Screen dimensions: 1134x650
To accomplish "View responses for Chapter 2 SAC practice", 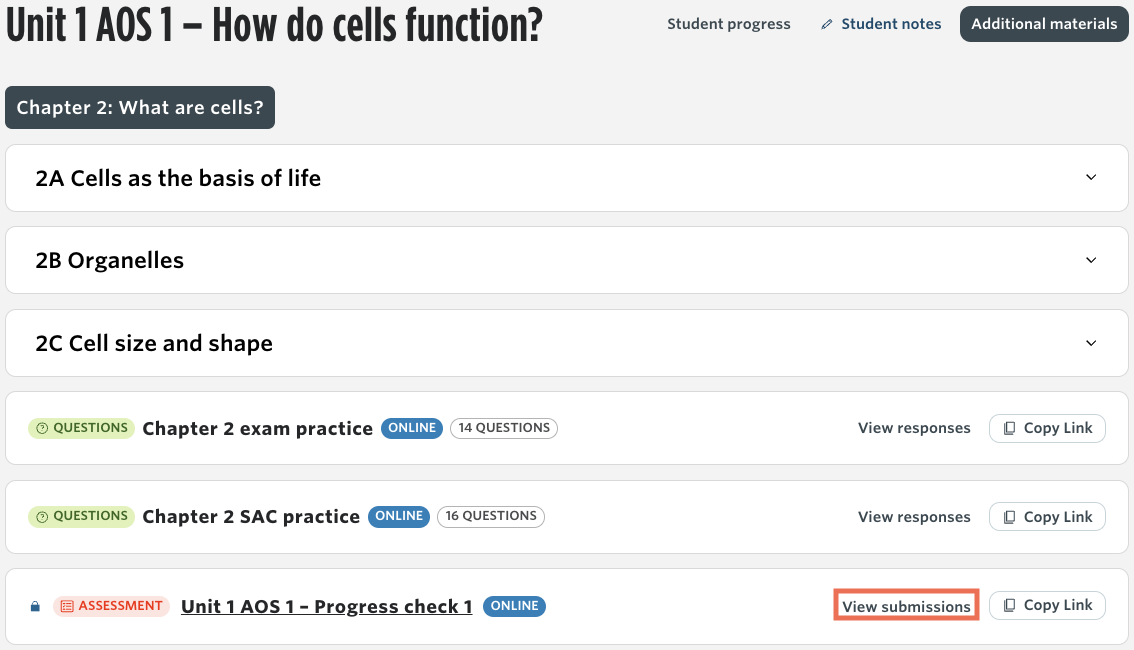I will [914, 517].
